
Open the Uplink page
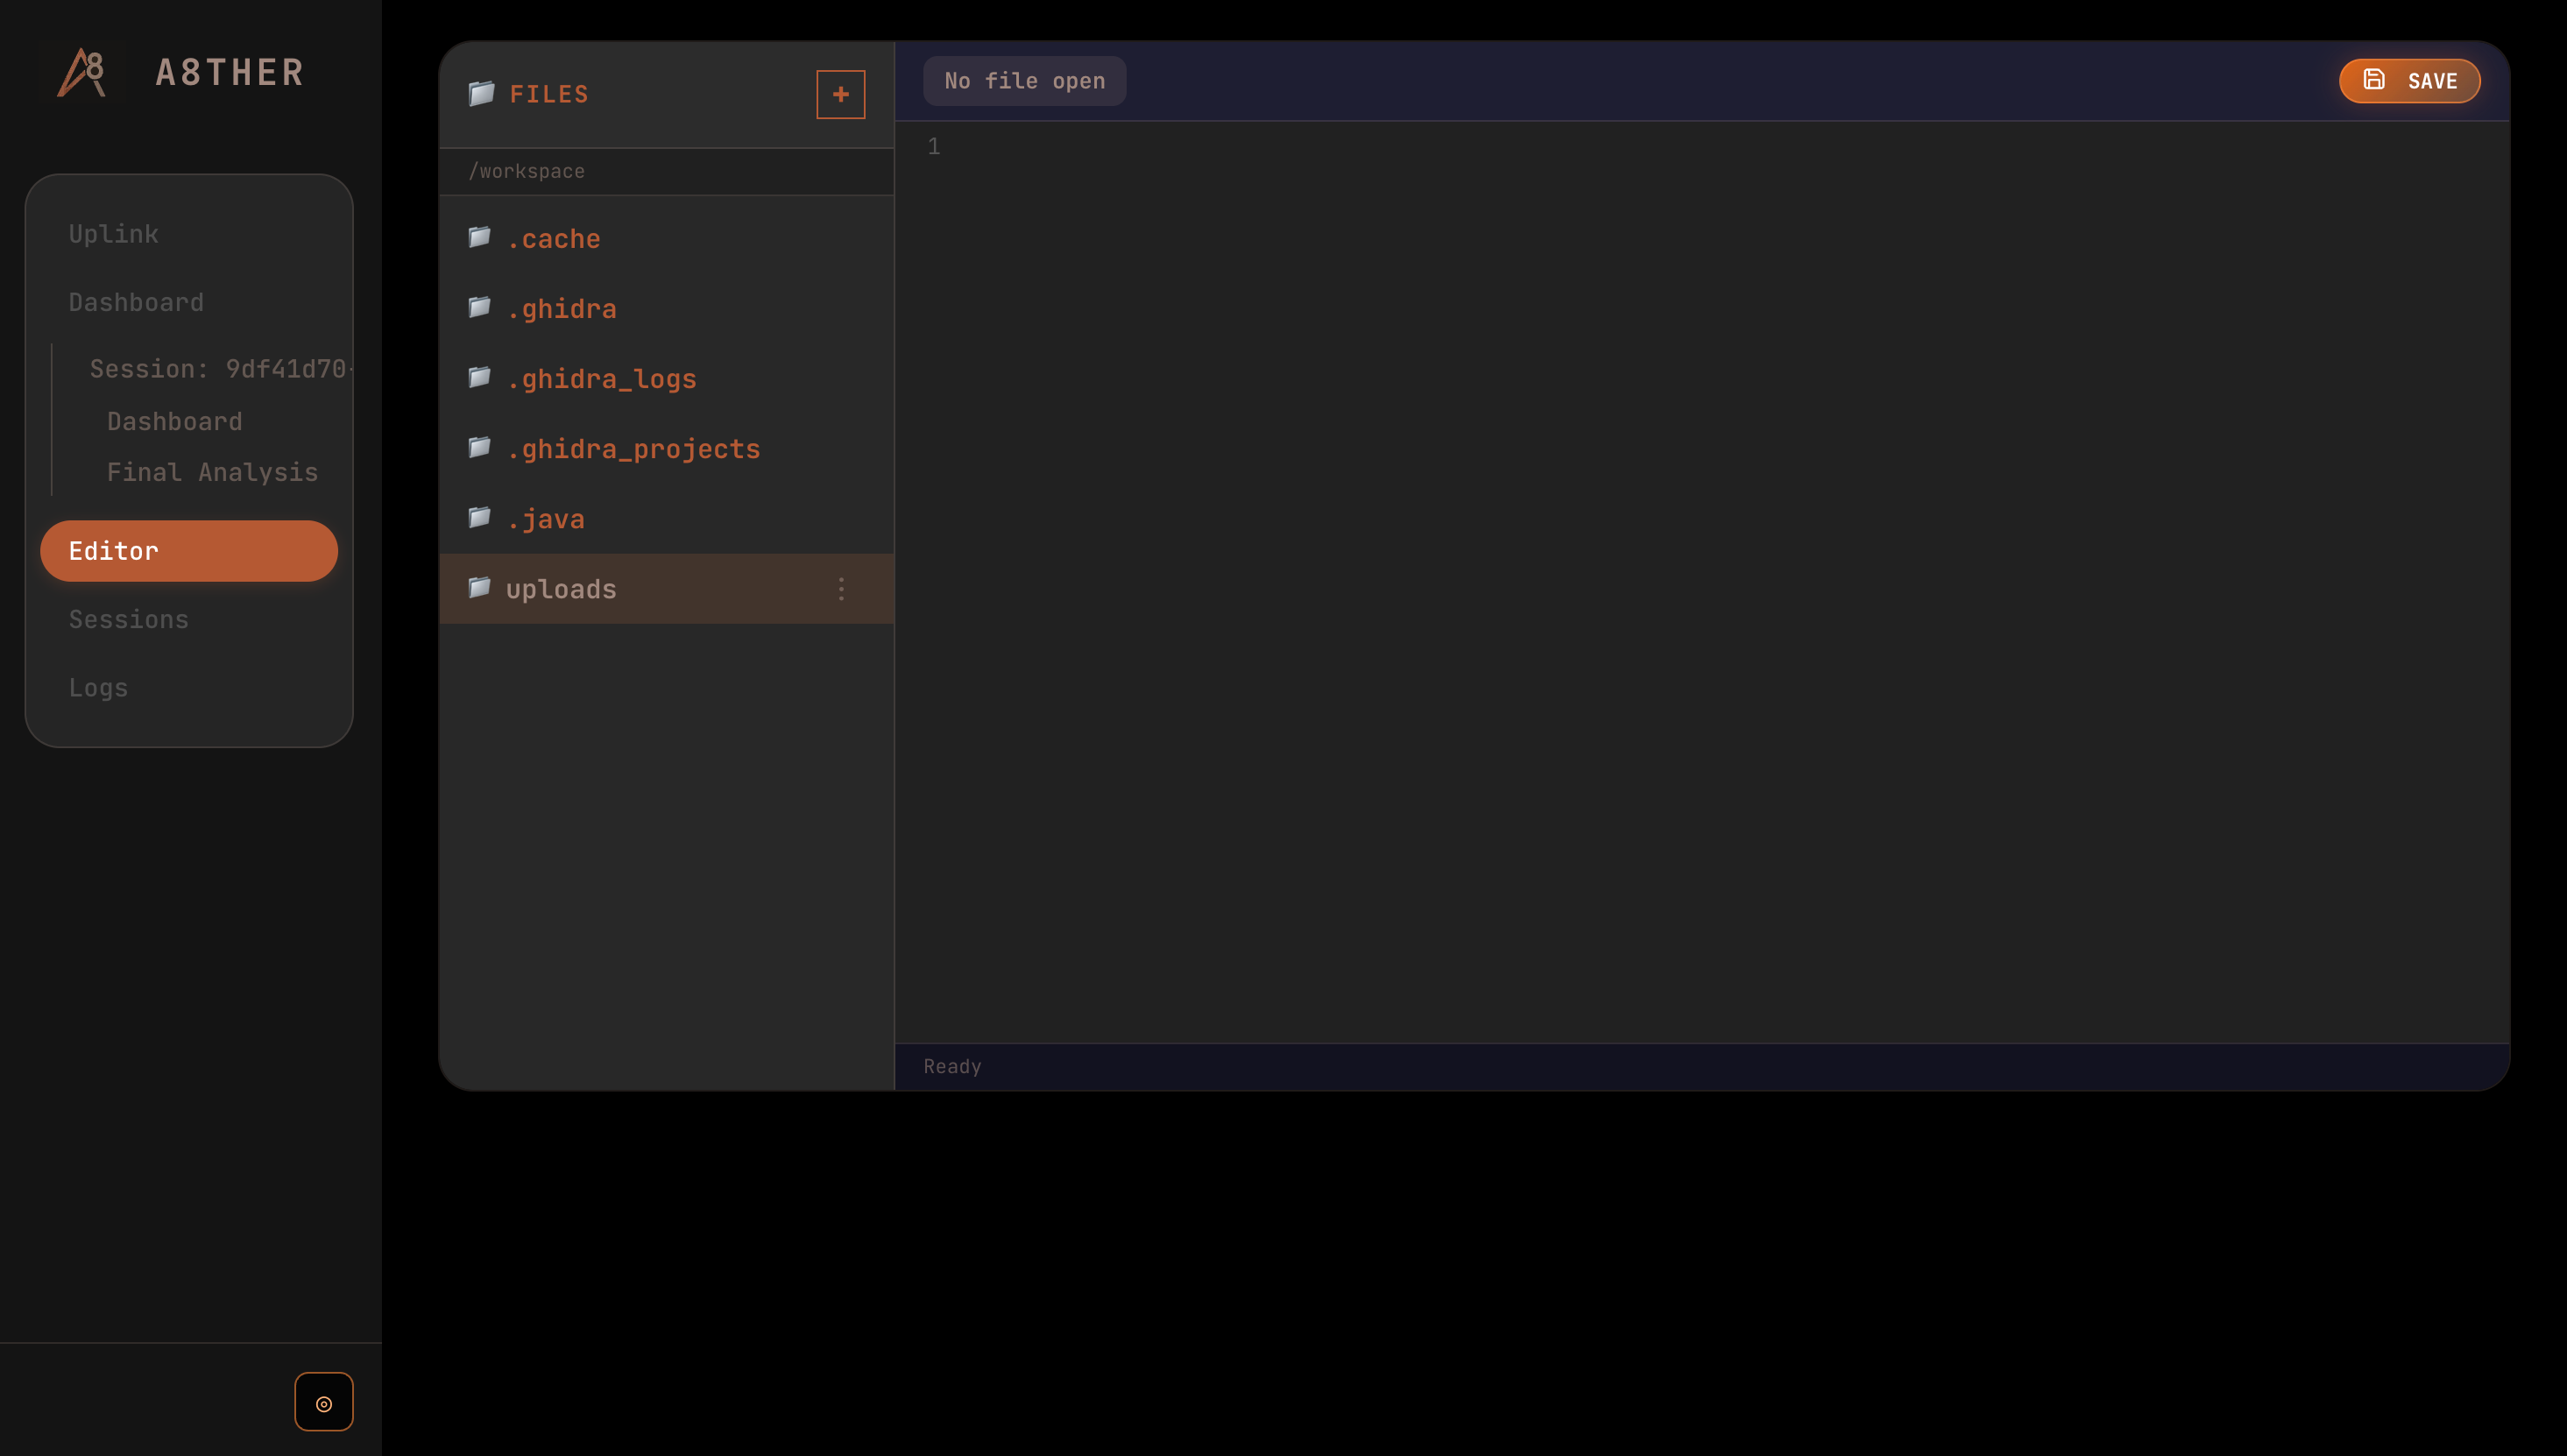113,234
